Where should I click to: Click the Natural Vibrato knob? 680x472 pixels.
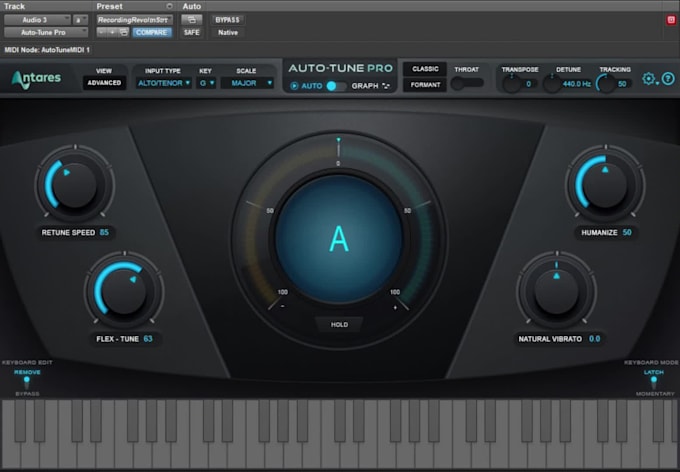pos(556,291)
